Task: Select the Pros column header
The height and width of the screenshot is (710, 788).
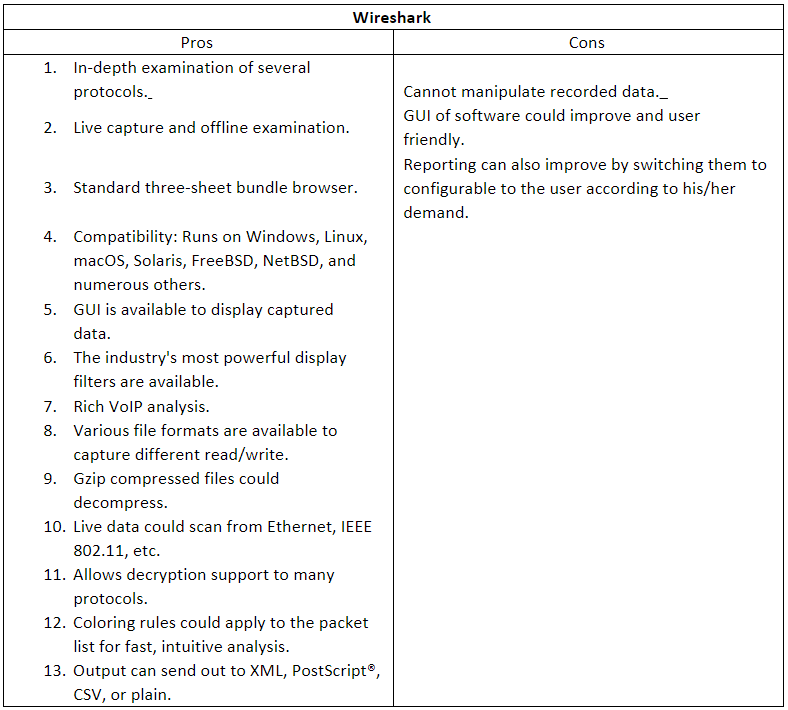Action: pos(197,43)
